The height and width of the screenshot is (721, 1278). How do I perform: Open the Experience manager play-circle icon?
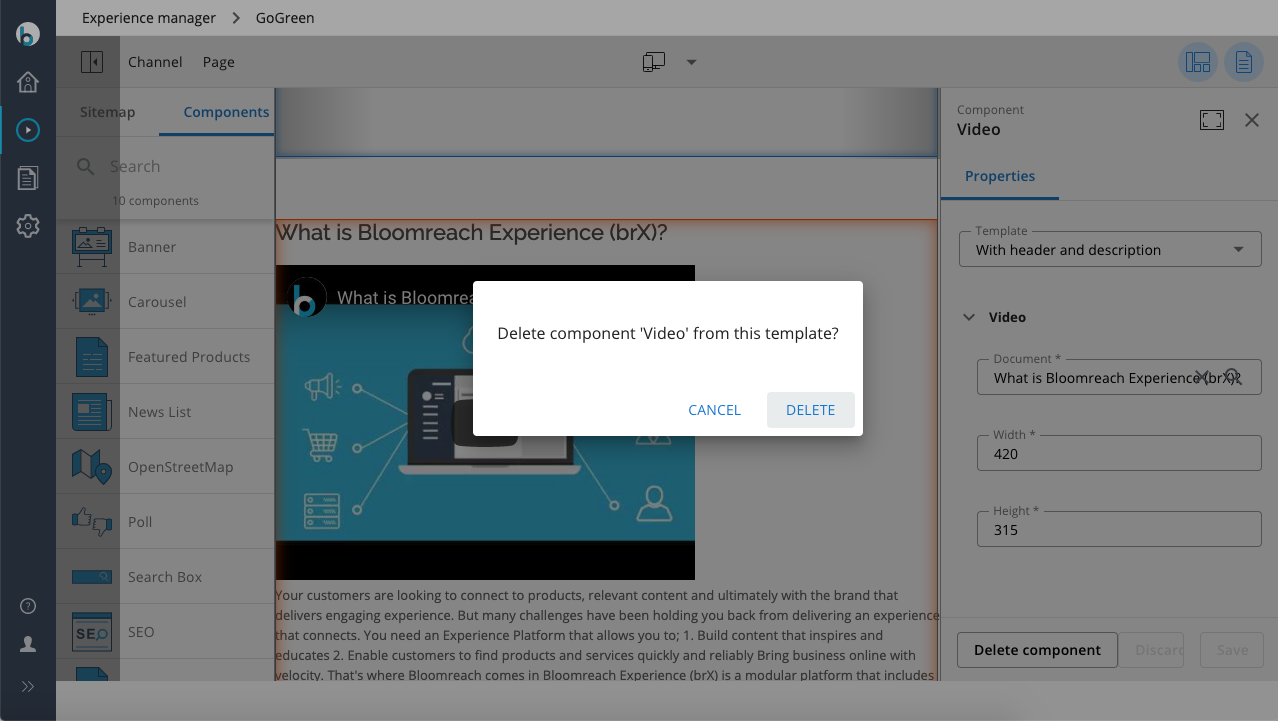[x=28, y=129]
